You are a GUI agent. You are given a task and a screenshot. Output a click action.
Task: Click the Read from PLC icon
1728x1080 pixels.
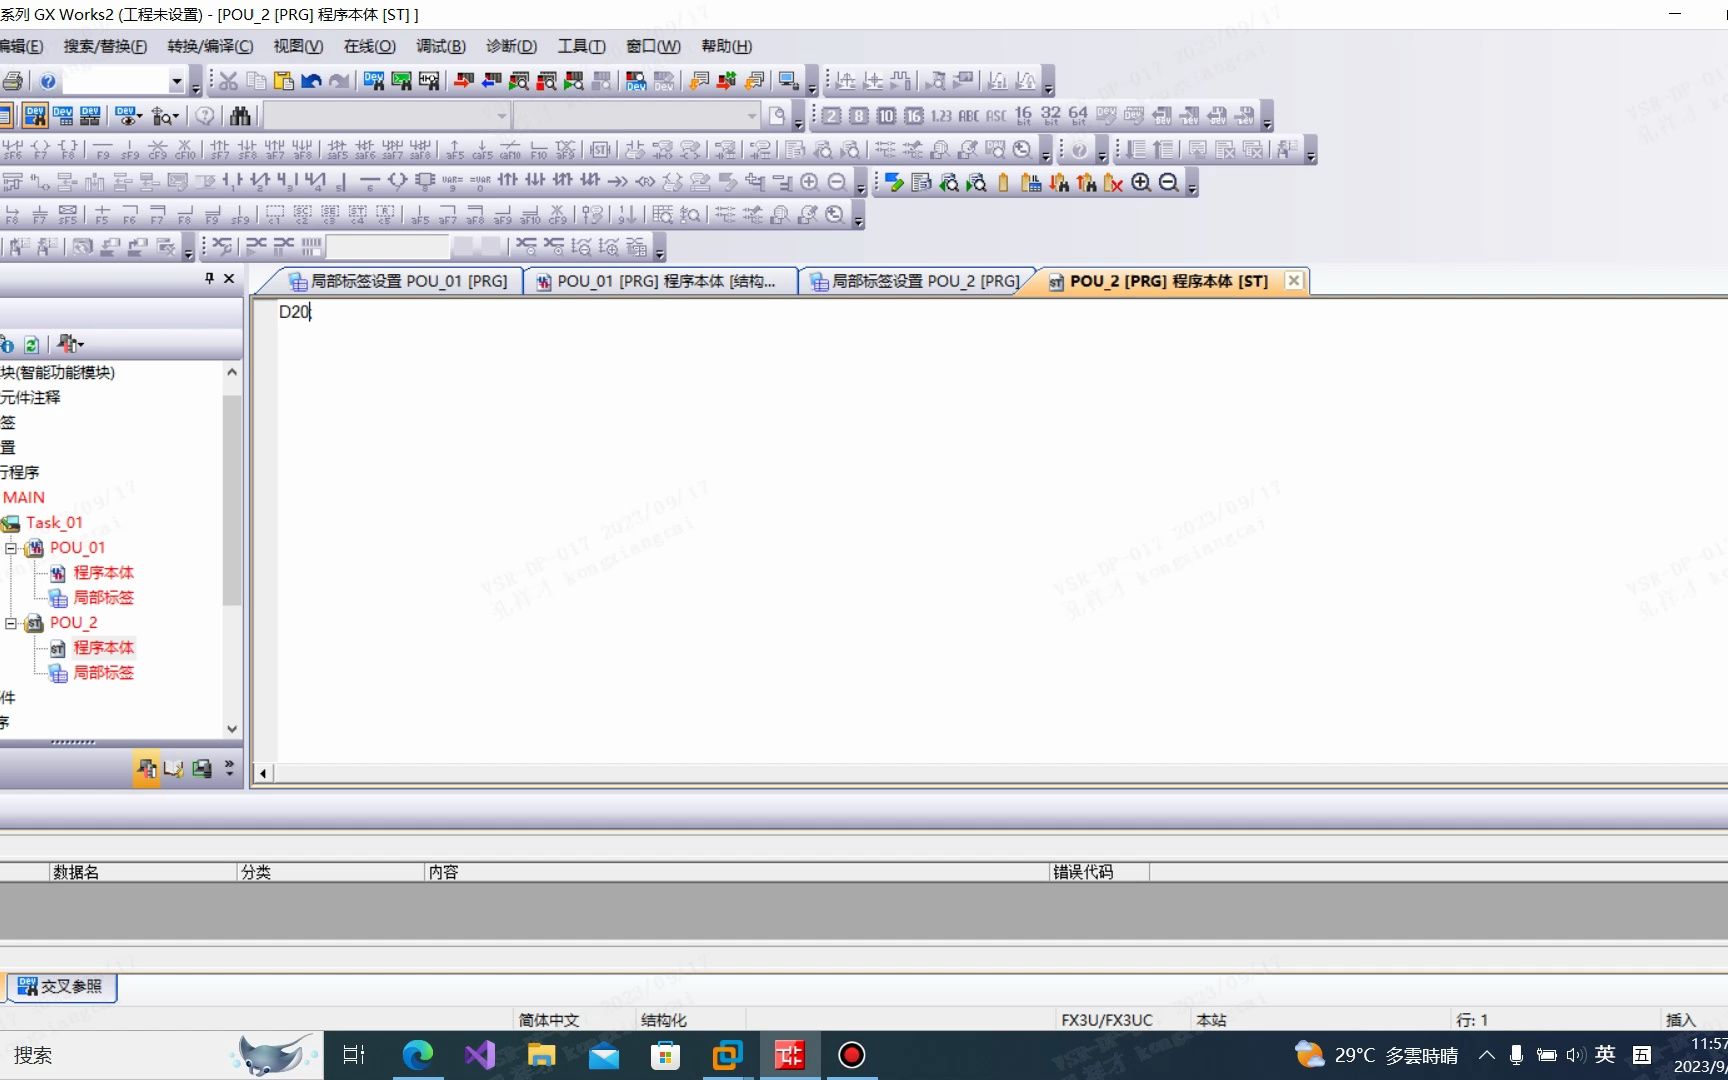pyautogui.click(x=491, y=81)
